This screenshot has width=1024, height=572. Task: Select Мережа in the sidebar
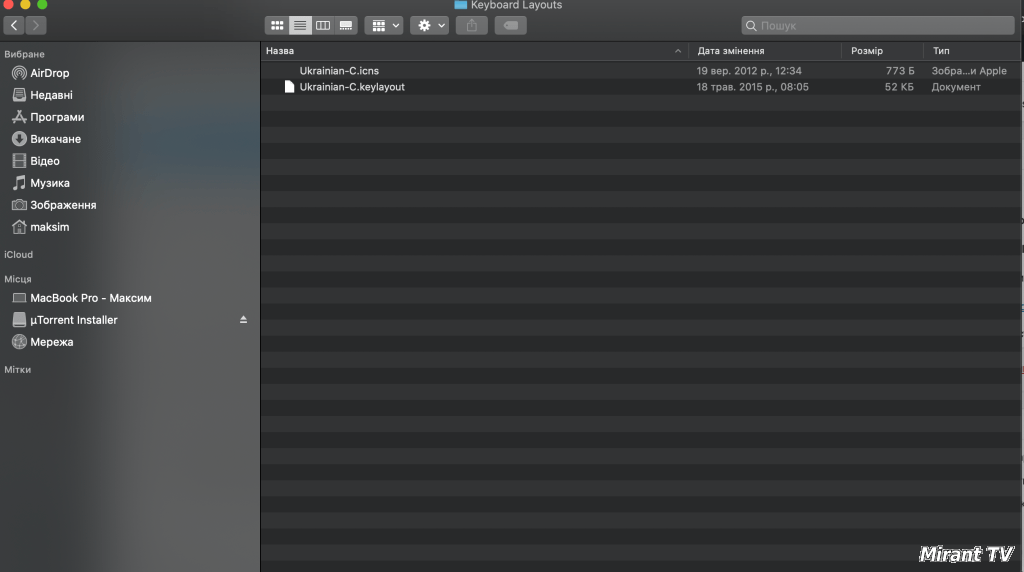point(51,342)
